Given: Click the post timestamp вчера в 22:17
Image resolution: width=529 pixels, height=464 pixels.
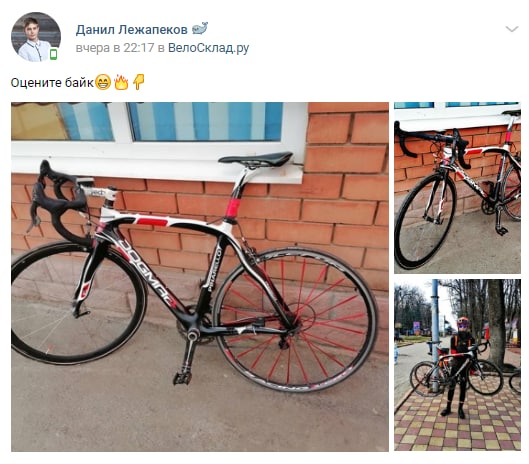Looking at the screenshot, I should [x=115, y=48].
